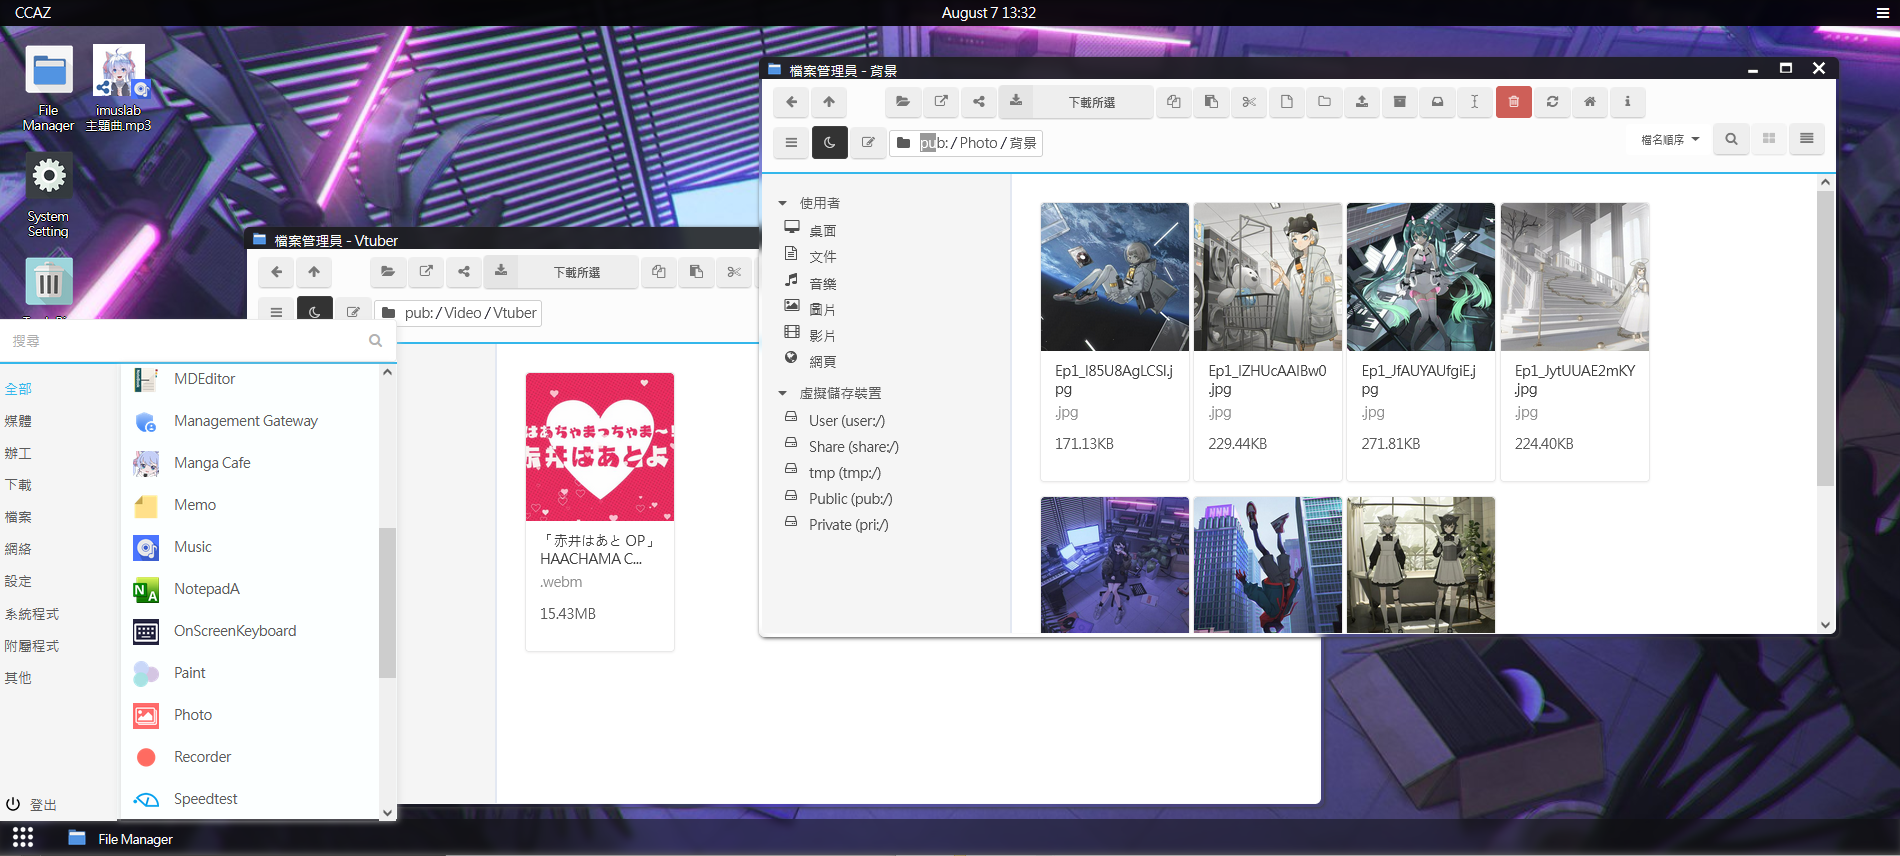The width and height of the screenshot is (1900, 856).
Task: Click the archive box icon in 背景 toolbar
Action: point(1399,102)
